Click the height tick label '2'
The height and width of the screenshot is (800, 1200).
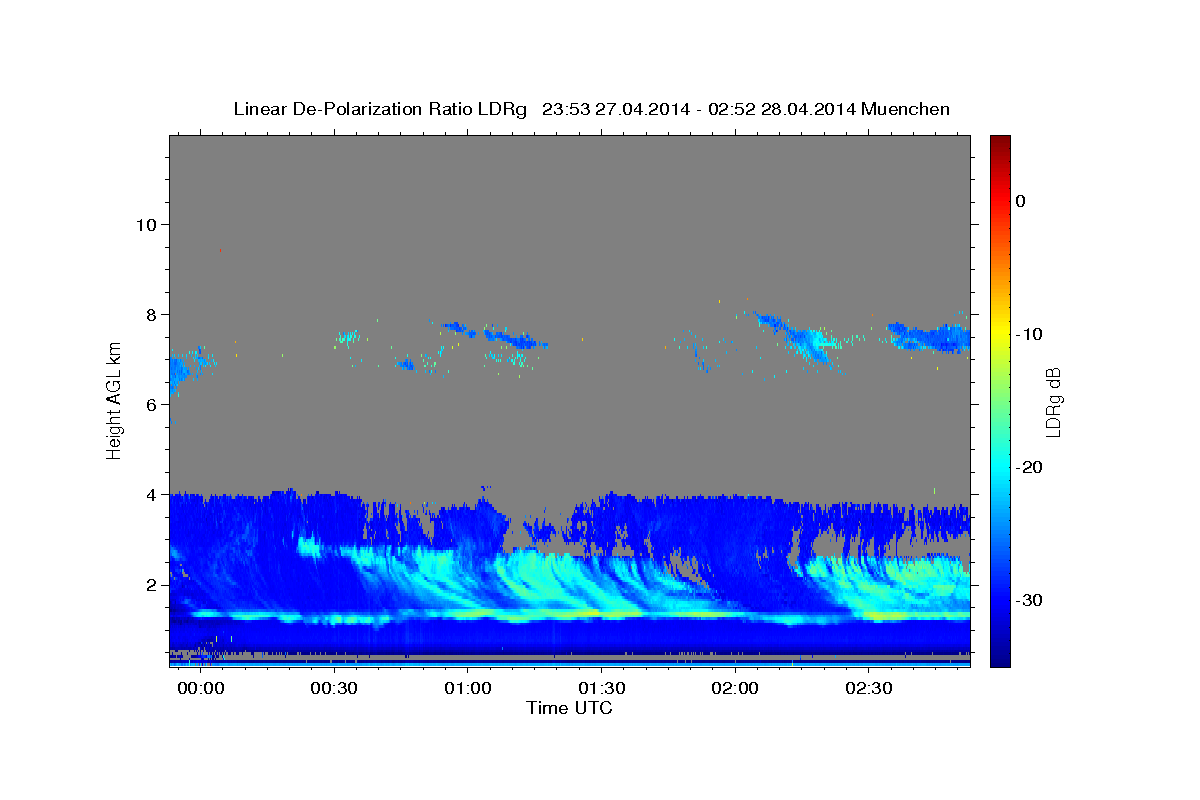pos(150,585)
